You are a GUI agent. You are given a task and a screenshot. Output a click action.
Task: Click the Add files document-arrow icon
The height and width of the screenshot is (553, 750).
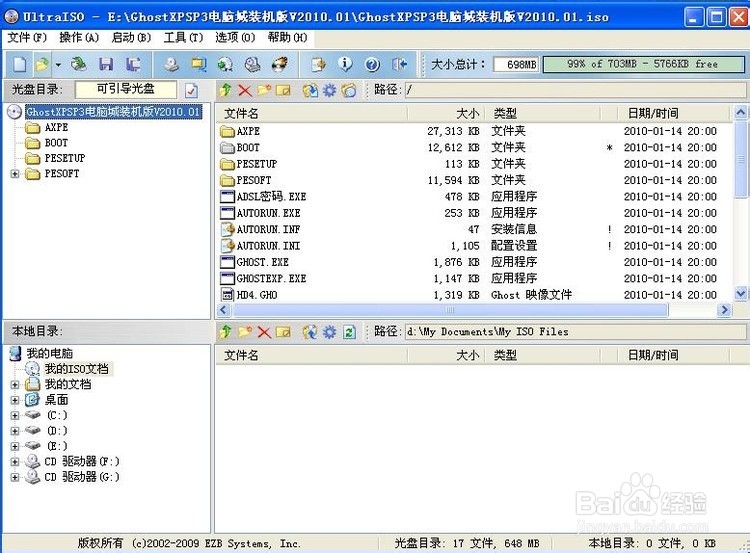318,64
